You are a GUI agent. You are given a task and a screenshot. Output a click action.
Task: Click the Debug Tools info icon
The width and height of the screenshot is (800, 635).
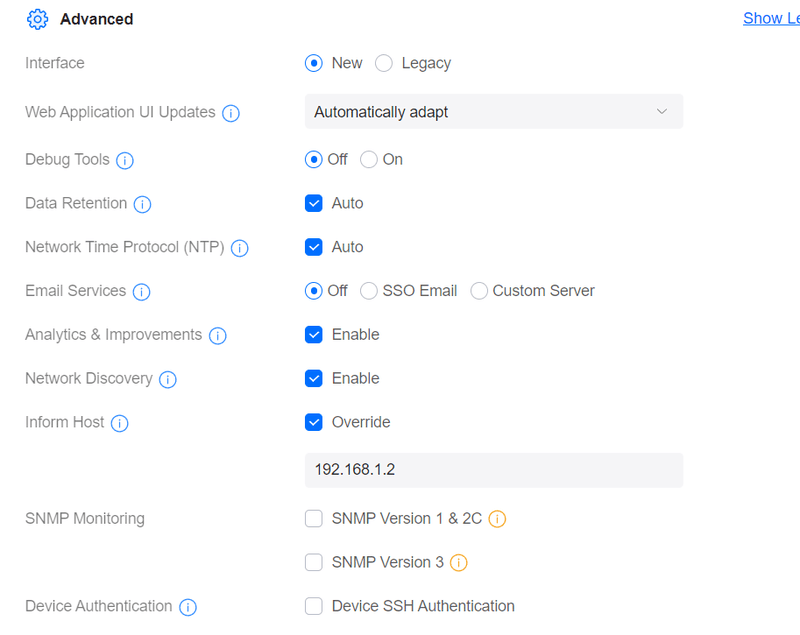[125, 160]
